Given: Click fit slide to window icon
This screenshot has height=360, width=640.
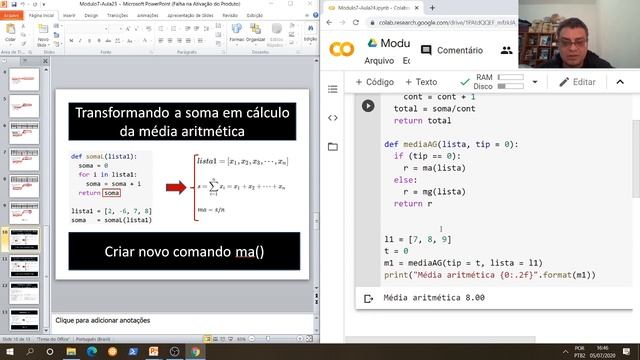Looking at the screenshot, I should click(x=309, y=339).
